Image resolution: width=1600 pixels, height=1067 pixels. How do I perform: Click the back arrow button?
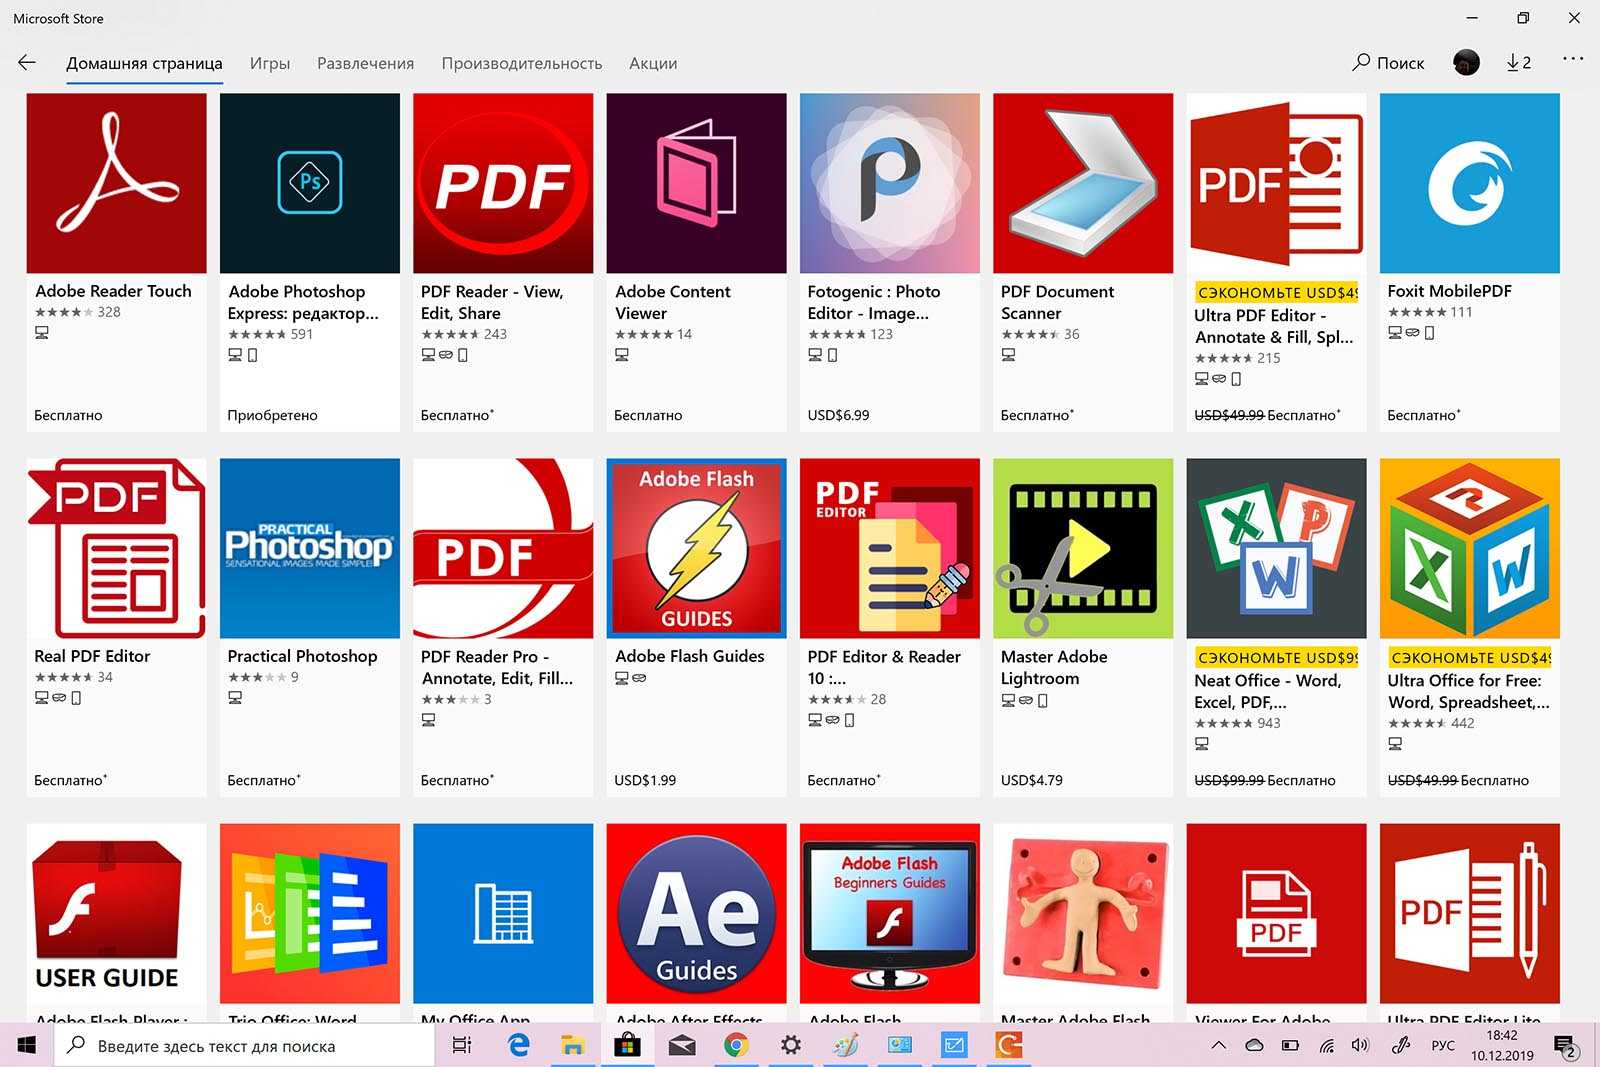pyautogui.click(x=27, y=63)
